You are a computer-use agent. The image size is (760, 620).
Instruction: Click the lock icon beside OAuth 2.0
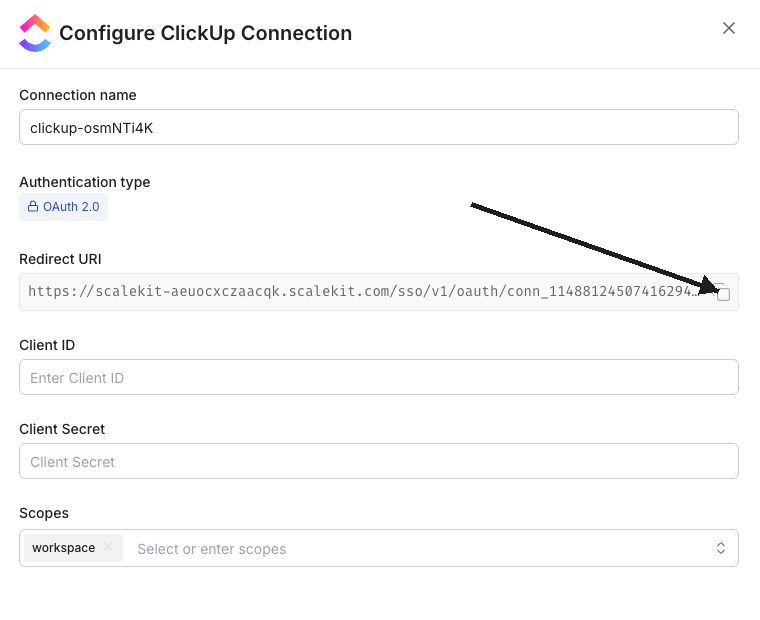[x=33, y=207]
